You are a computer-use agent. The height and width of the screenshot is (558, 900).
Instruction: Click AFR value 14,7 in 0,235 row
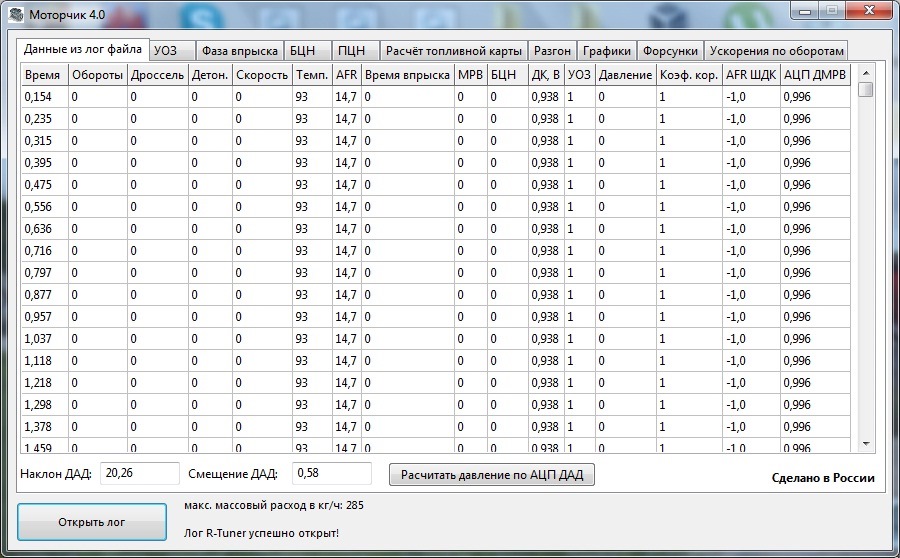pos(346,119)
